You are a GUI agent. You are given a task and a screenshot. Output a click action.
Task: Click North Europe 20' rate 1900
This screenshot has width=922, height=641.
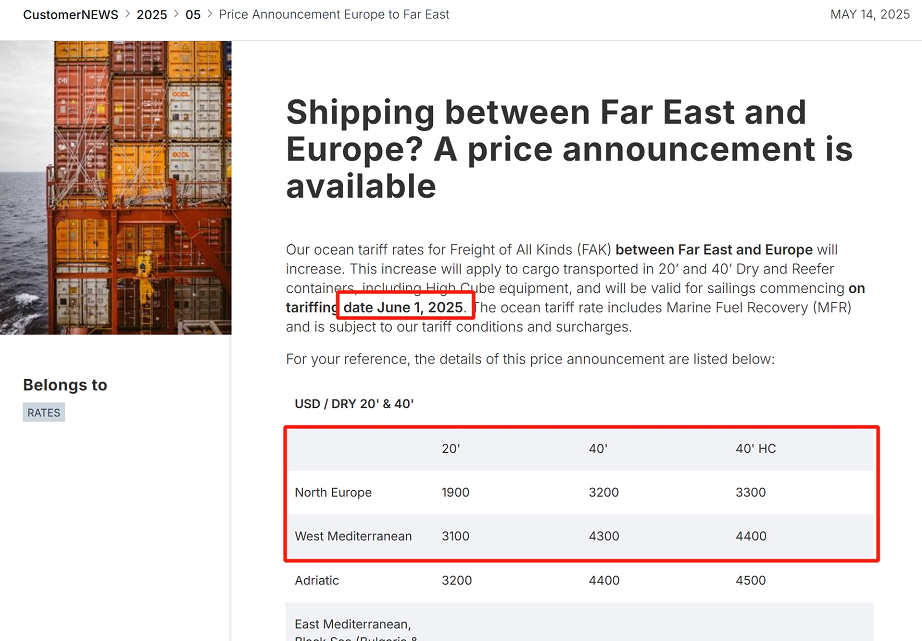(x=456, y=492)
